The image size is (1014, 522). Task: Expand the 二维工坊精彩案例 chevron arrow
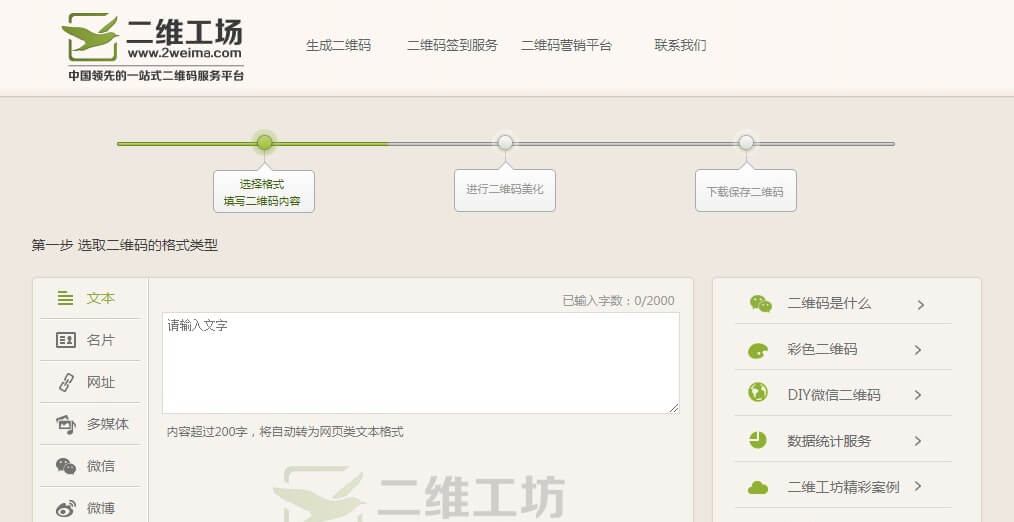(x=918, y=487)
